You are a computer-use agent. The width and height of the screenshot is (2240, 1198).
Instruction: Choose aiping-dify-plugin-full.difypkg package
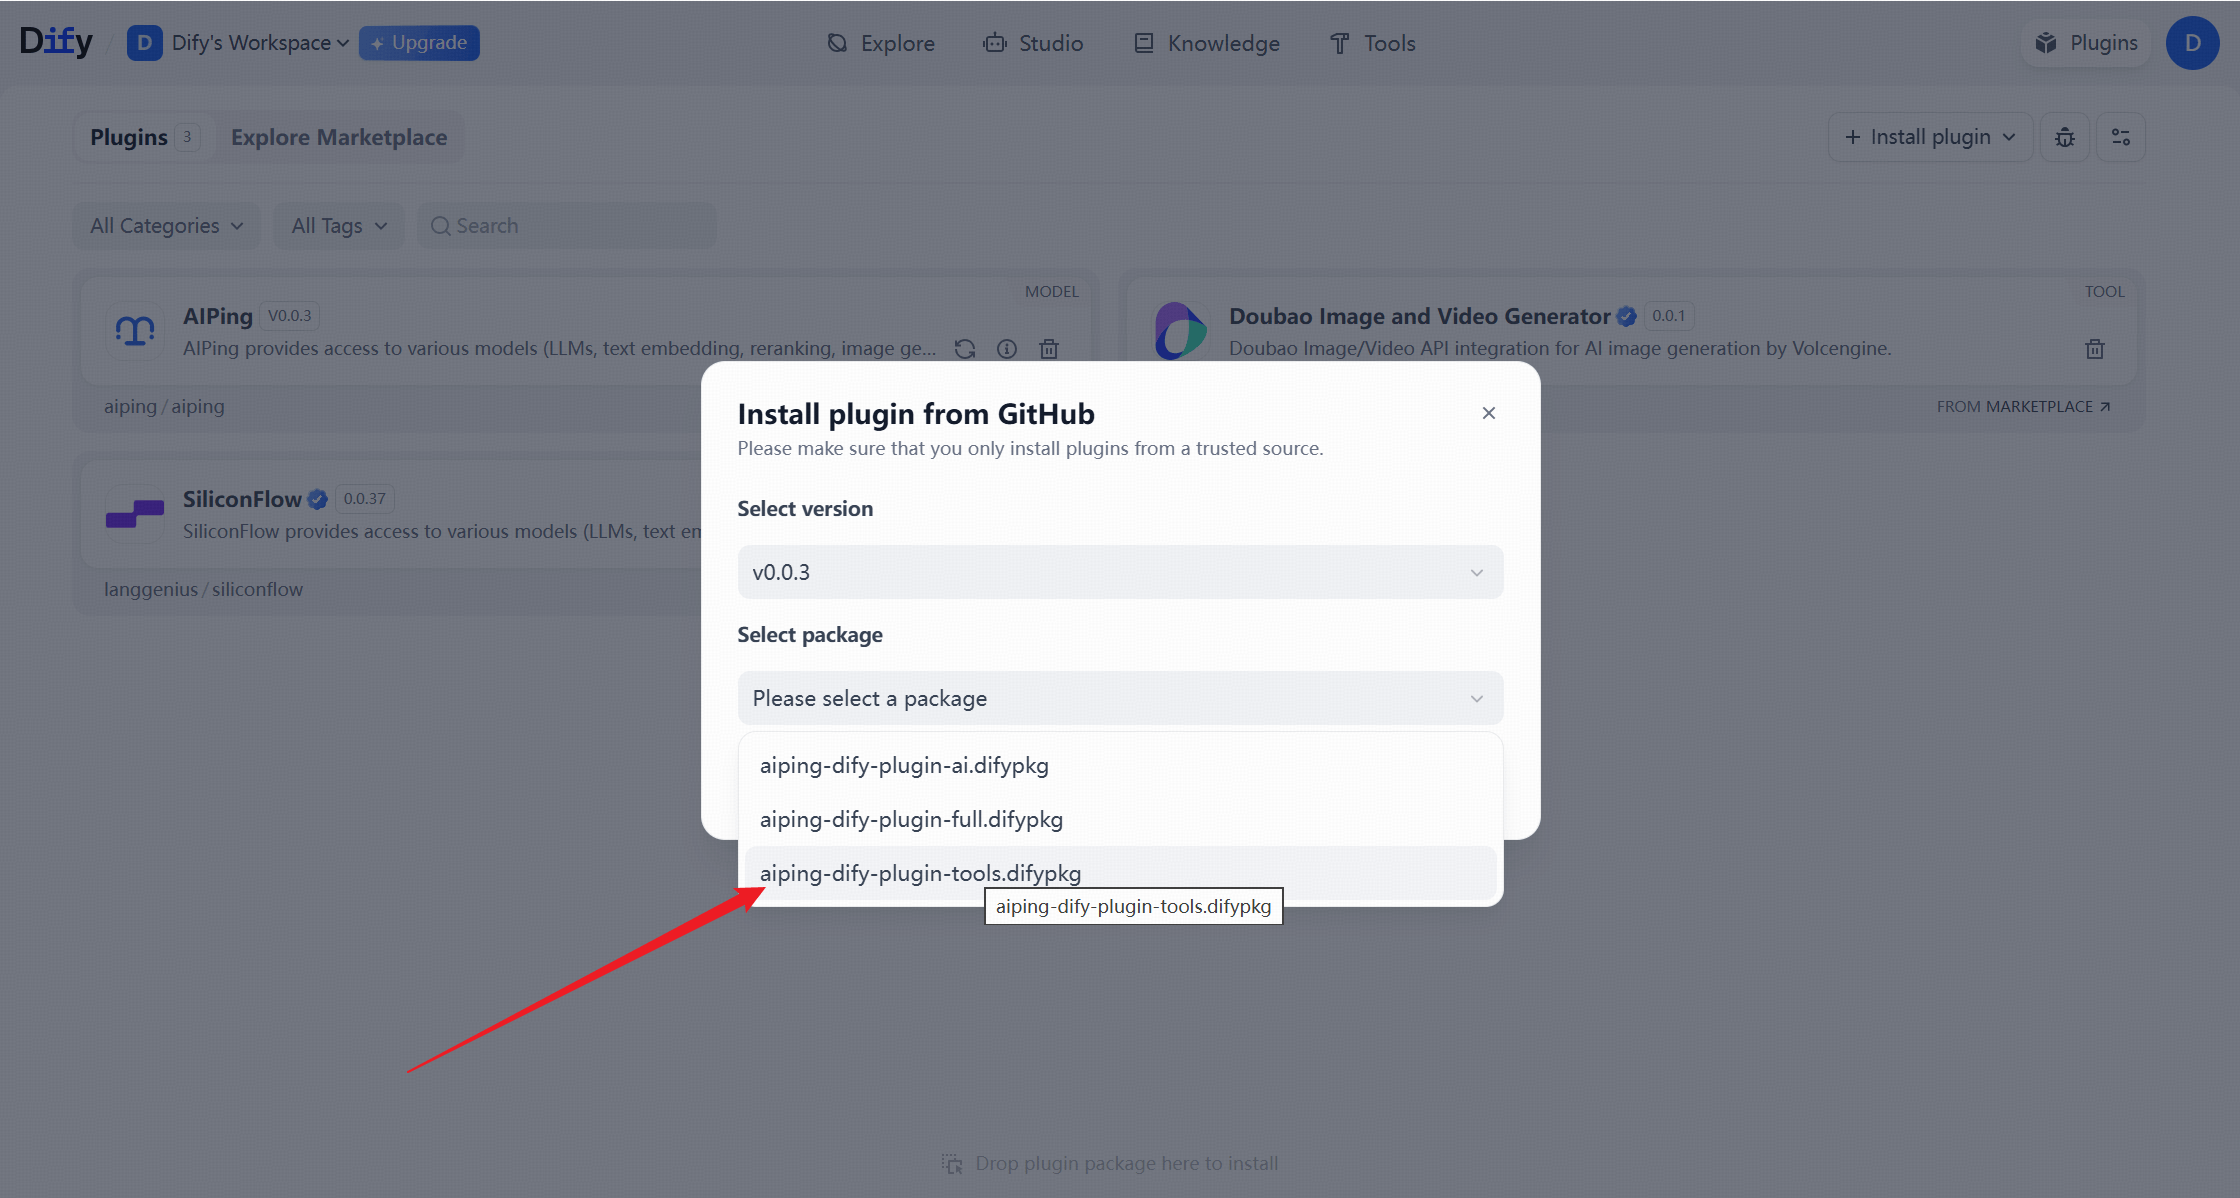pyautogui.click(x=910, y=819)
